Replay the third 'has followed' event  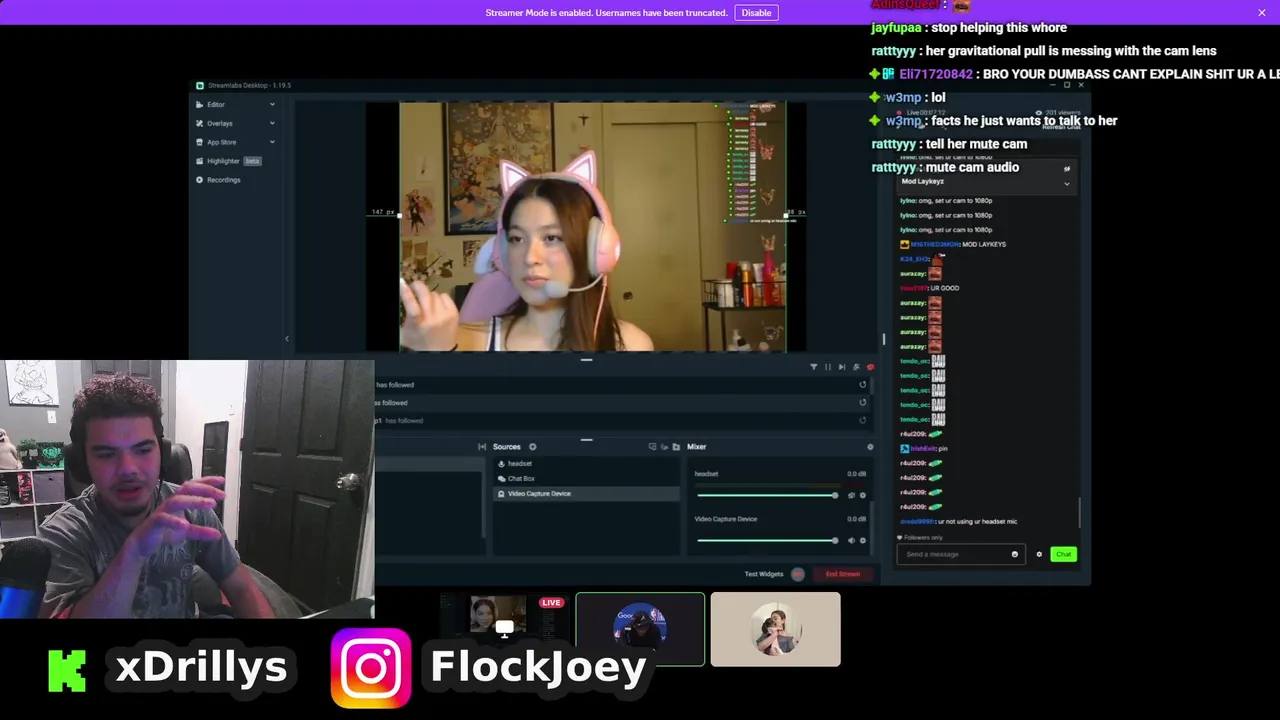pyautogui.click(x=862, y=420)
